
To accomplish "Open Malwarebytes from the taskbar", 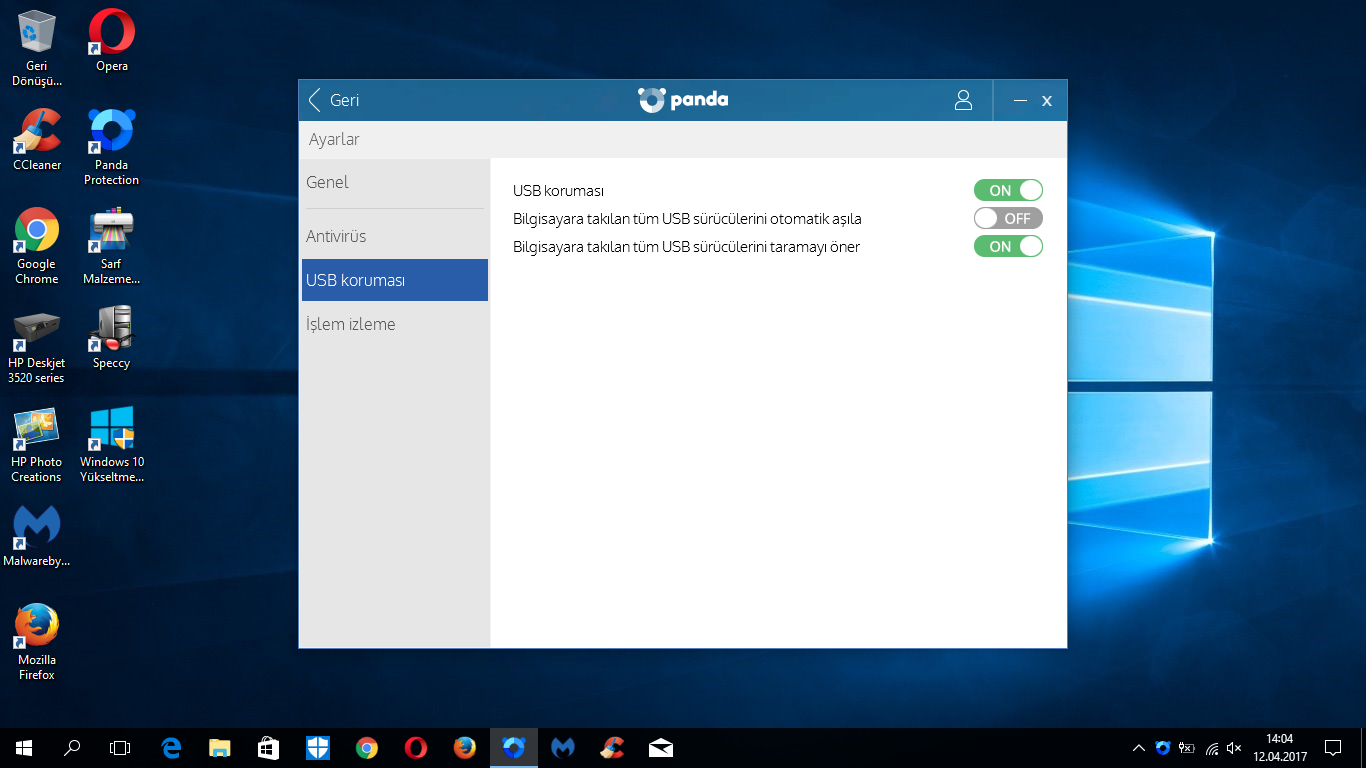I will click(563, 748).
